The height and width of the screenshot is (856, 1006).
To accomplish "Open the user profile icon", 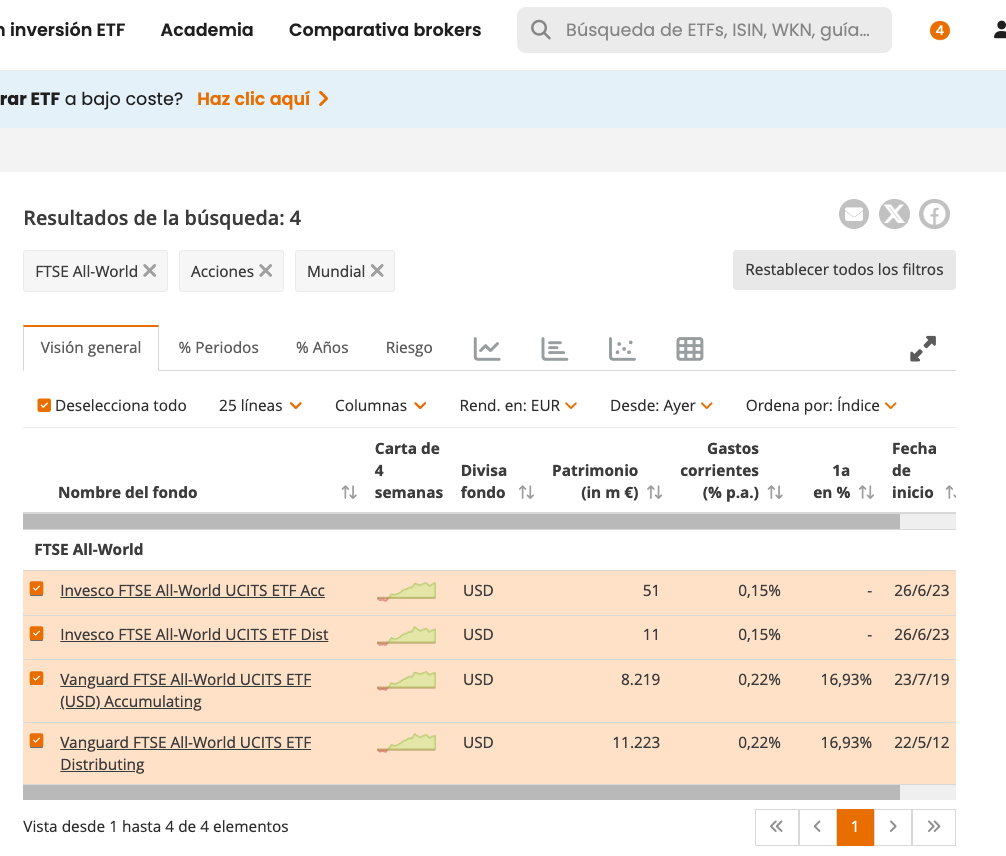I will (x=1001, y=30).
